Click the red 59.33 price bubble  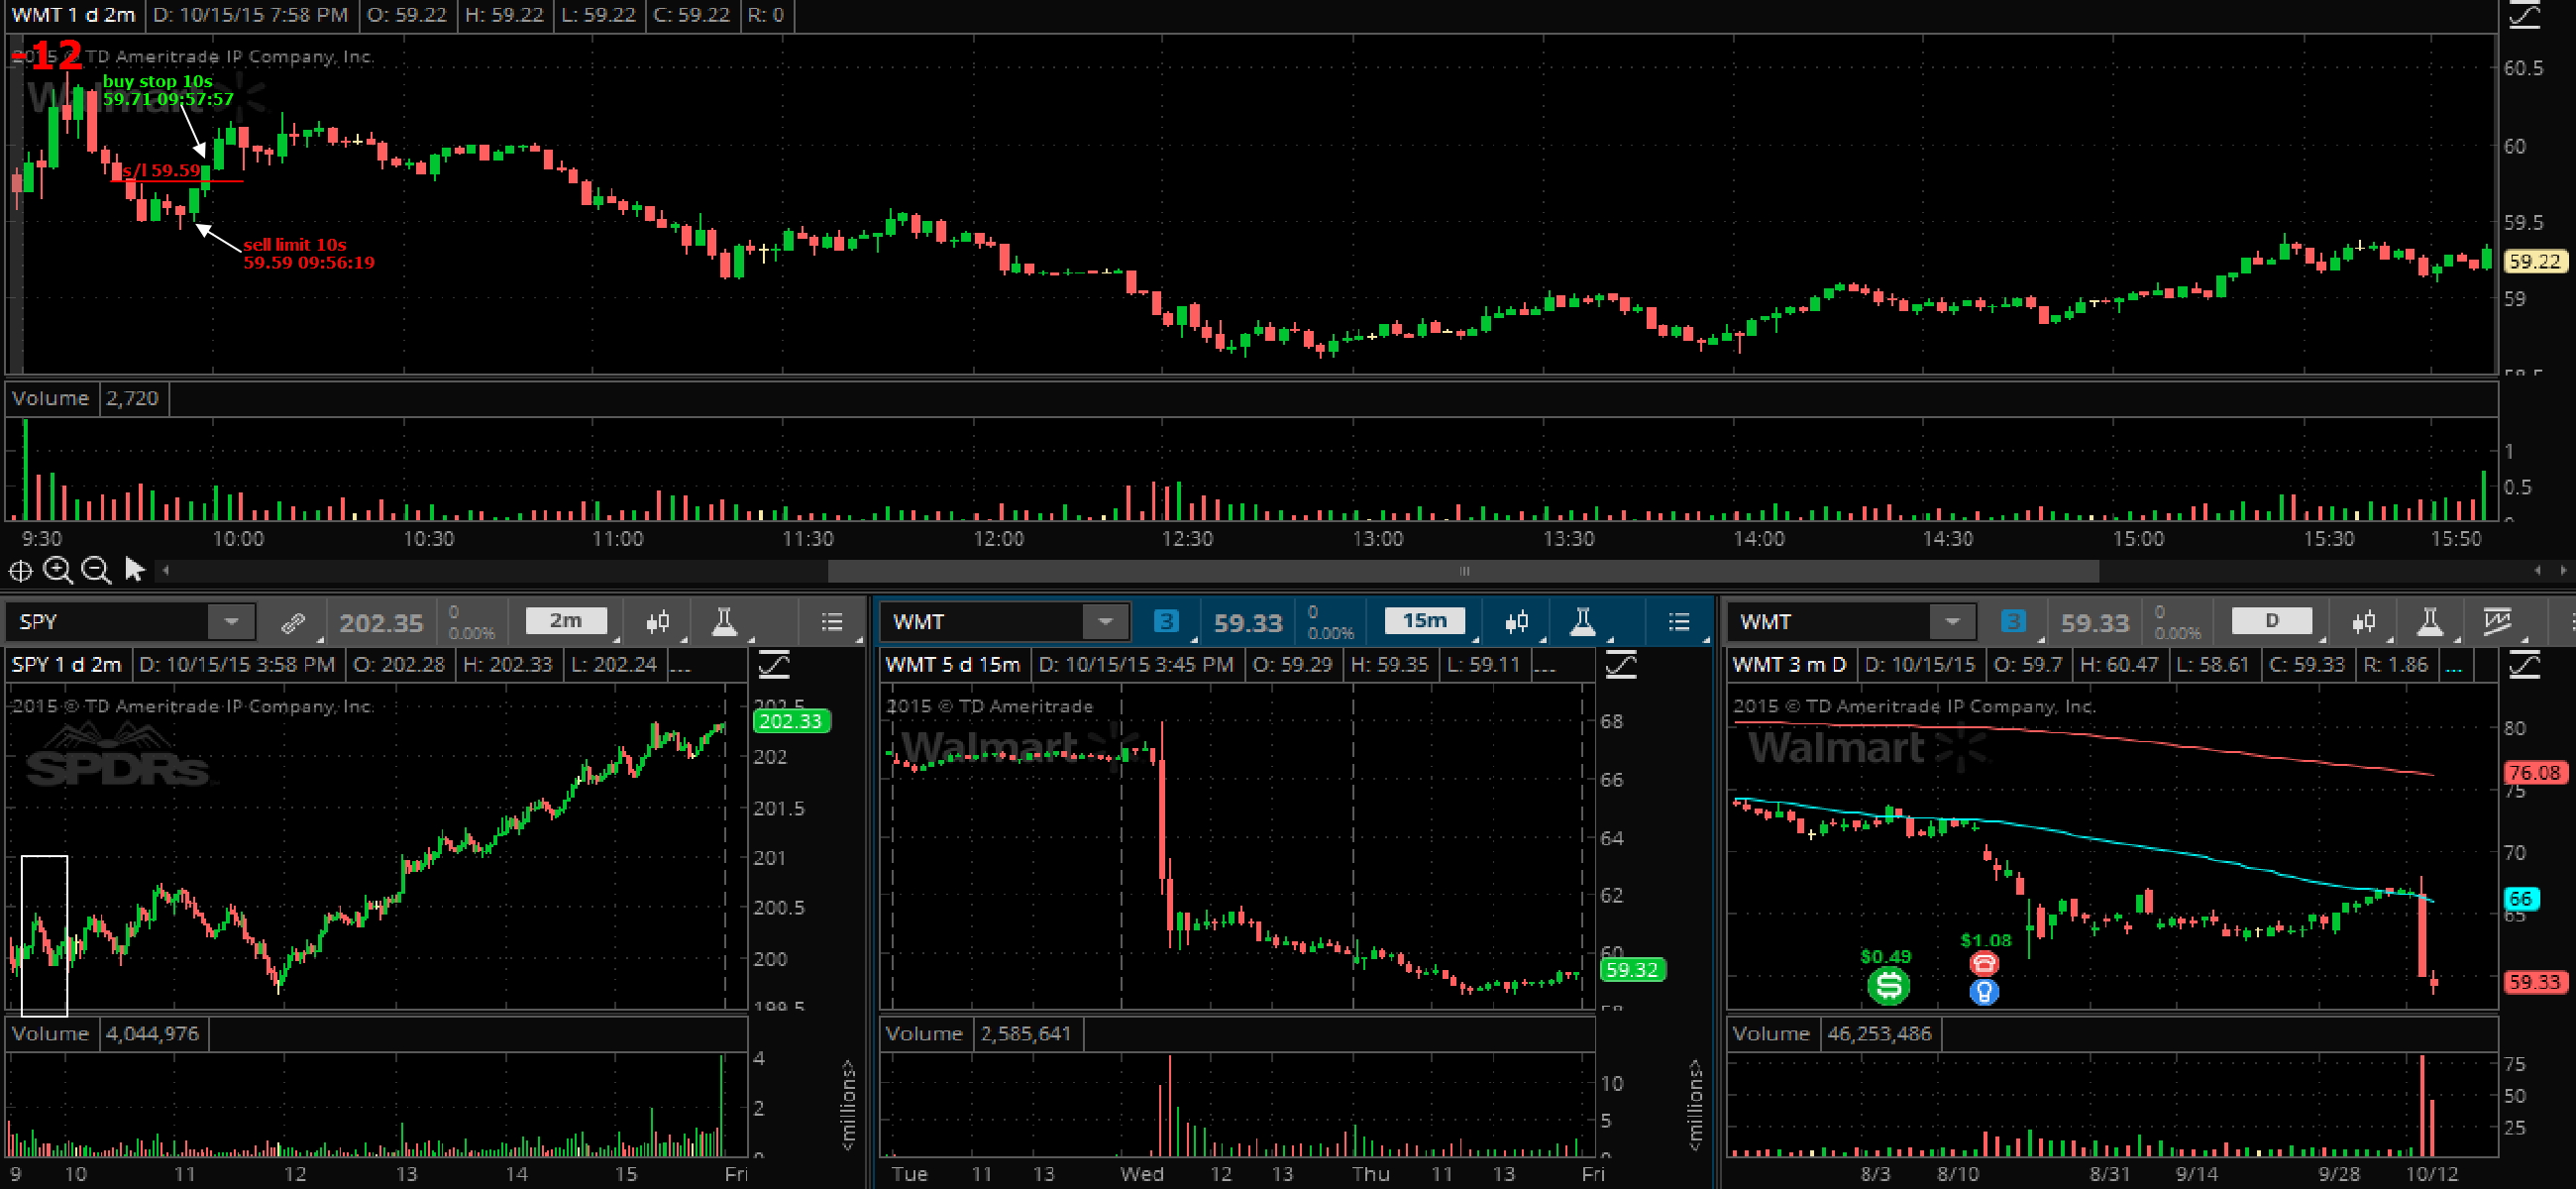(2535, 982)
